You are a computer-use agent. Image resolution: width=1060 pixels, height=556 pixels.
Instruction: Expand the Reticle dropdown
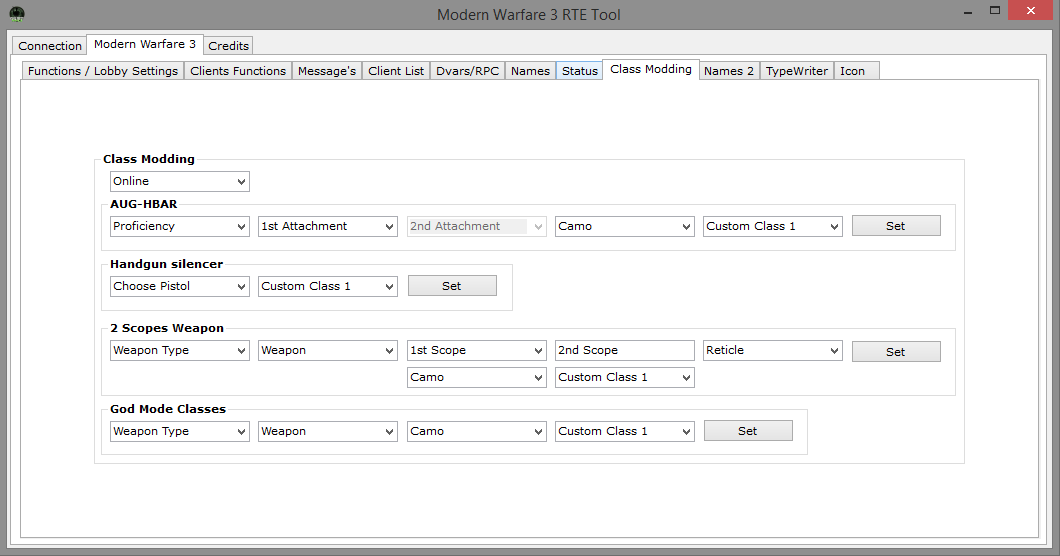click(772, 350)
